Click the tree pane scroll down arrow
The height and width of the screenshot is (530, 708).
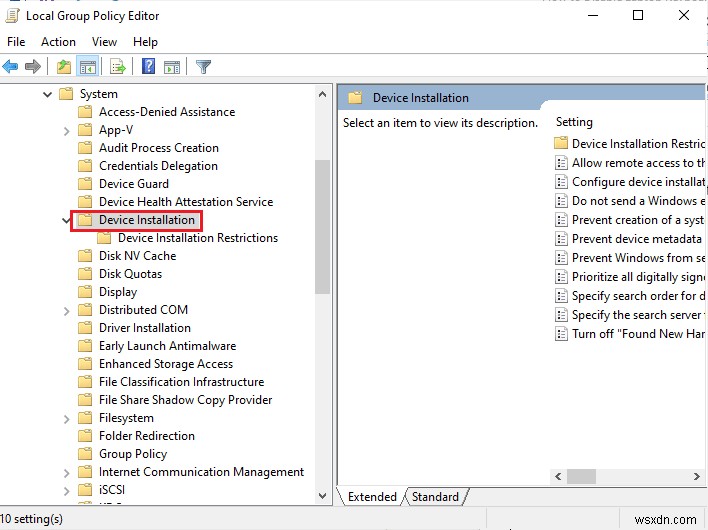pyautogui.click(x=323, y=494)
